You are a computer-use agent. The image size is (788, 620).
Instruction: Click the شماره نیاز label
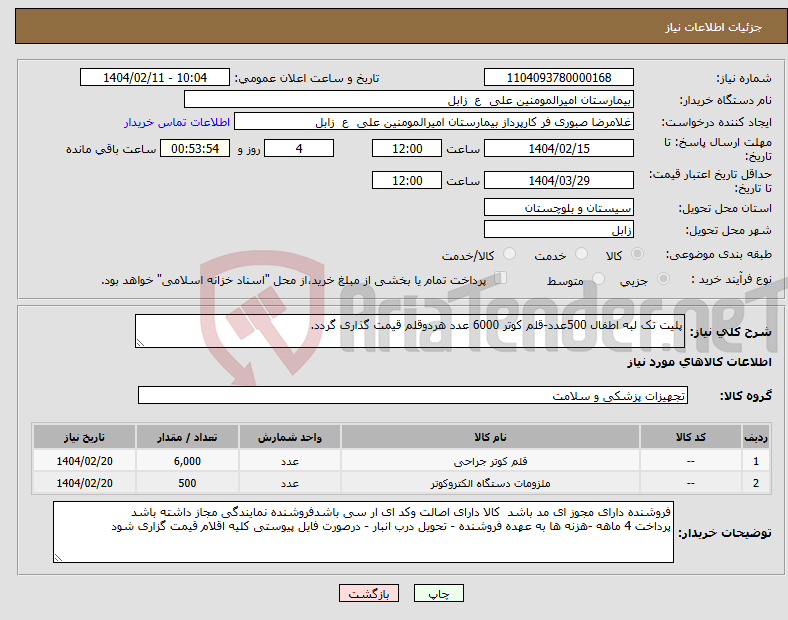tap(744, 78)
